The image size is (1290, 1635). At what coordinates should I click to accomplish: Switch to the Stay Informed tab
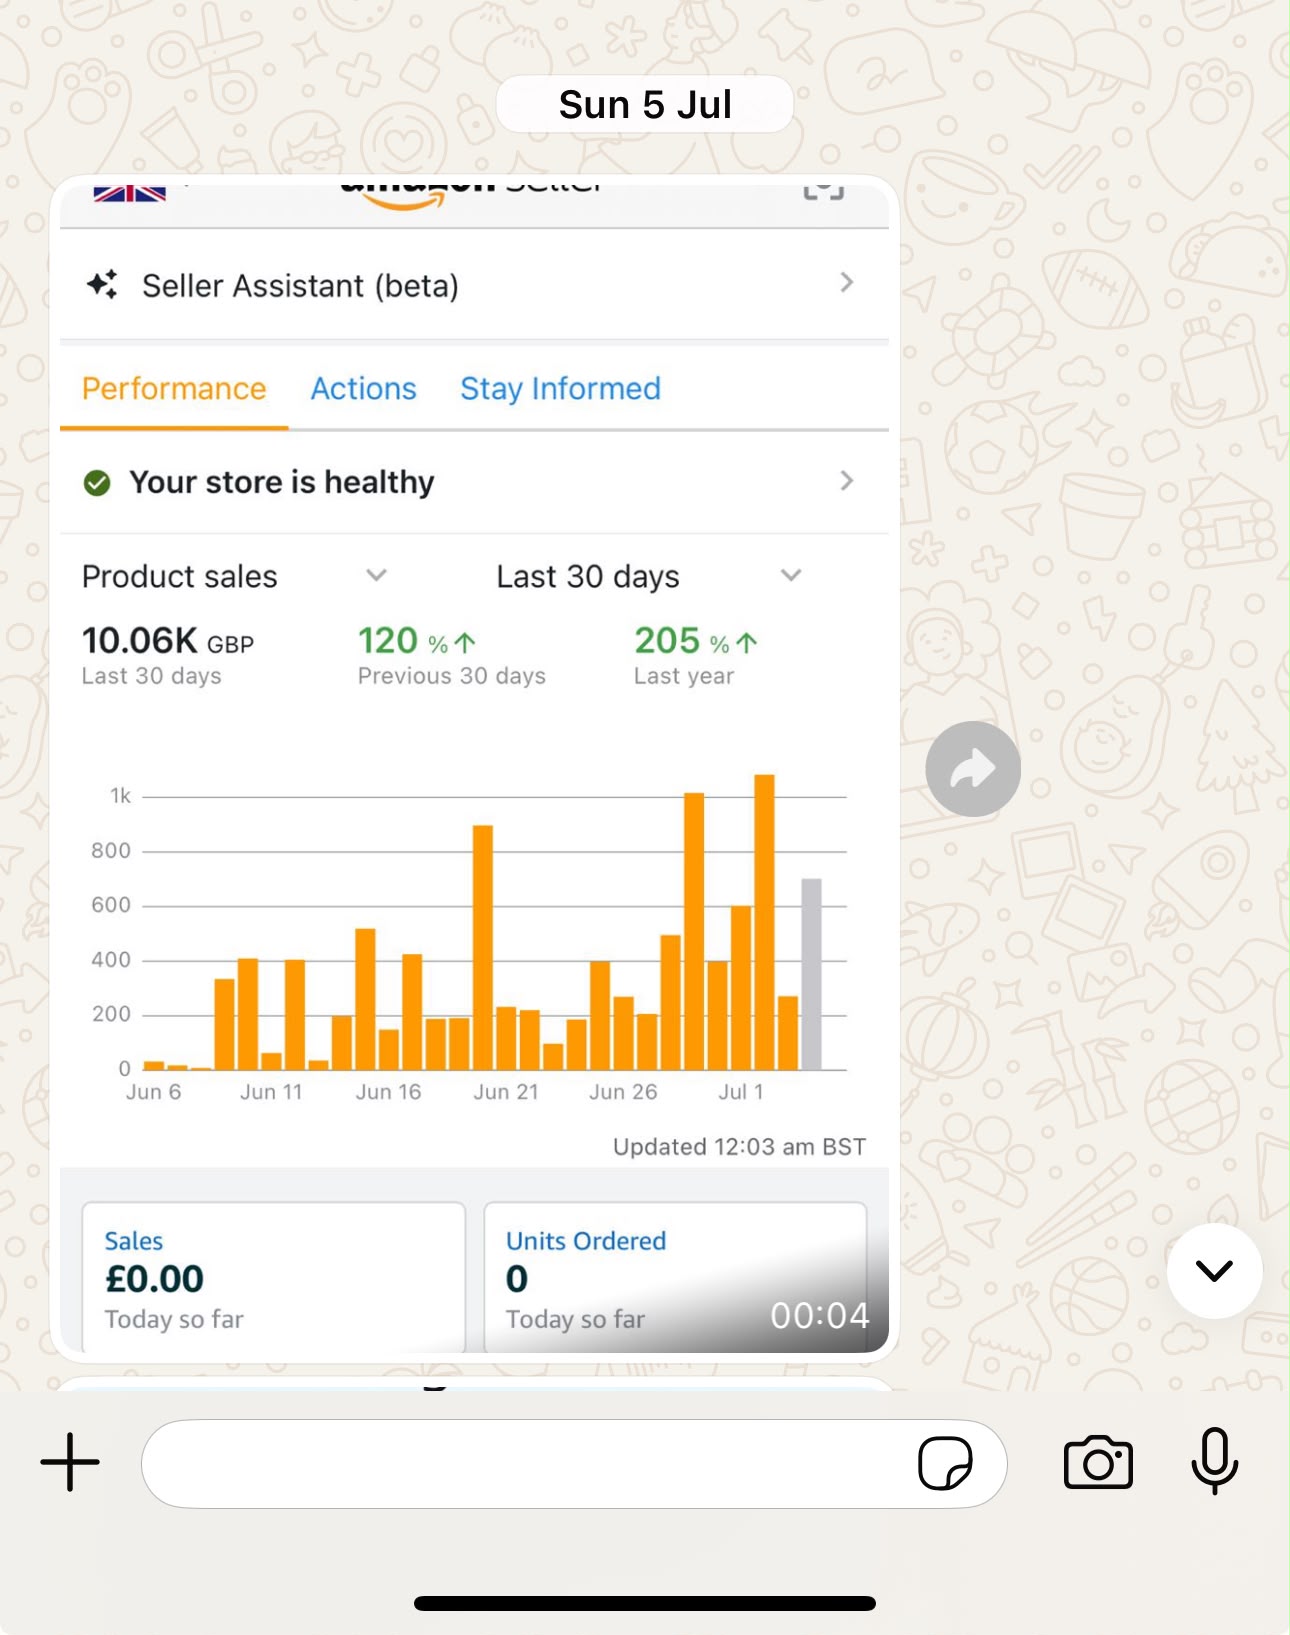560,389
